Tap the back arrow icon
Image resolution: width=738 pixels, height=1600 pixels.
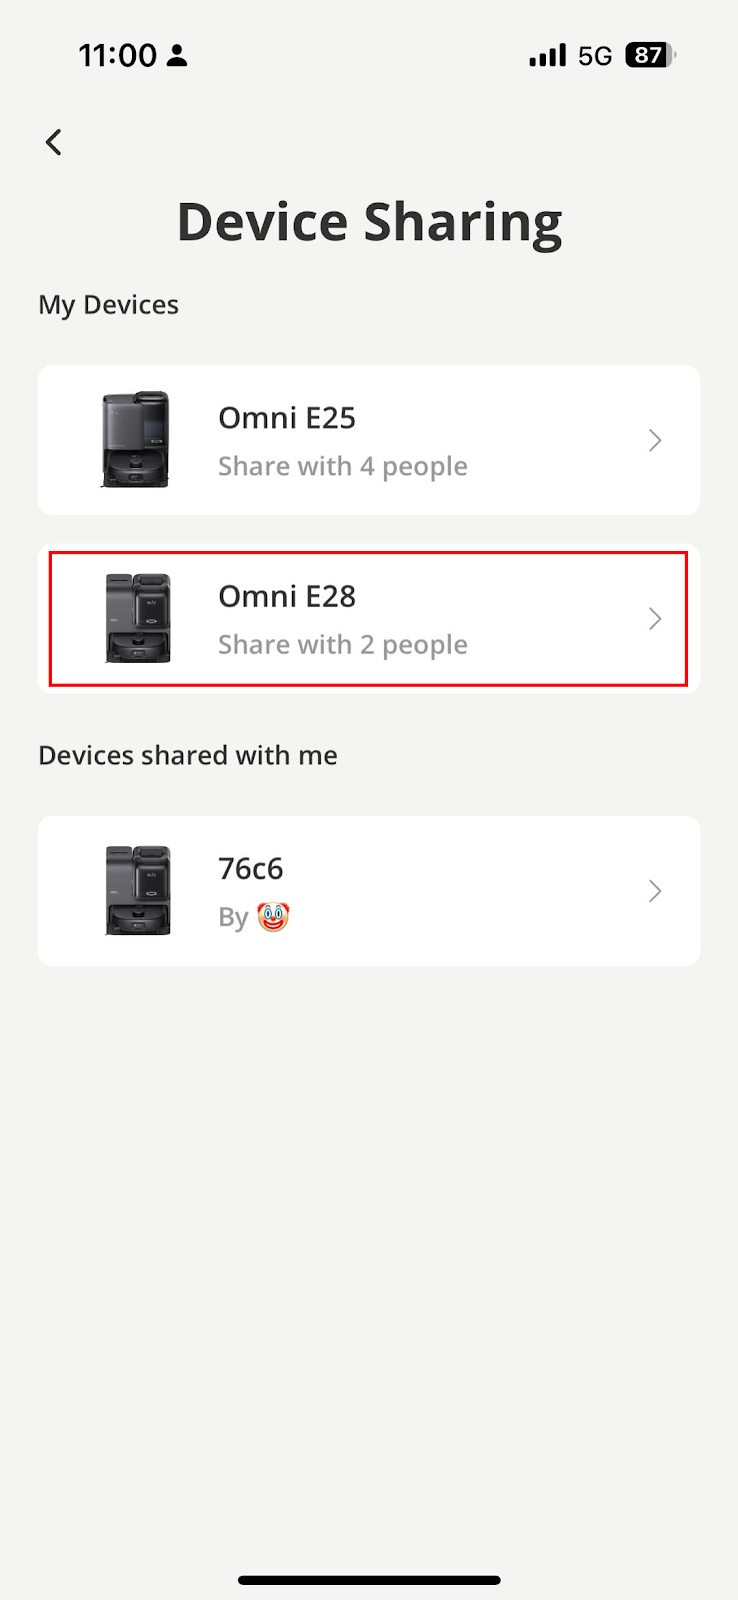tap(54, 142)
